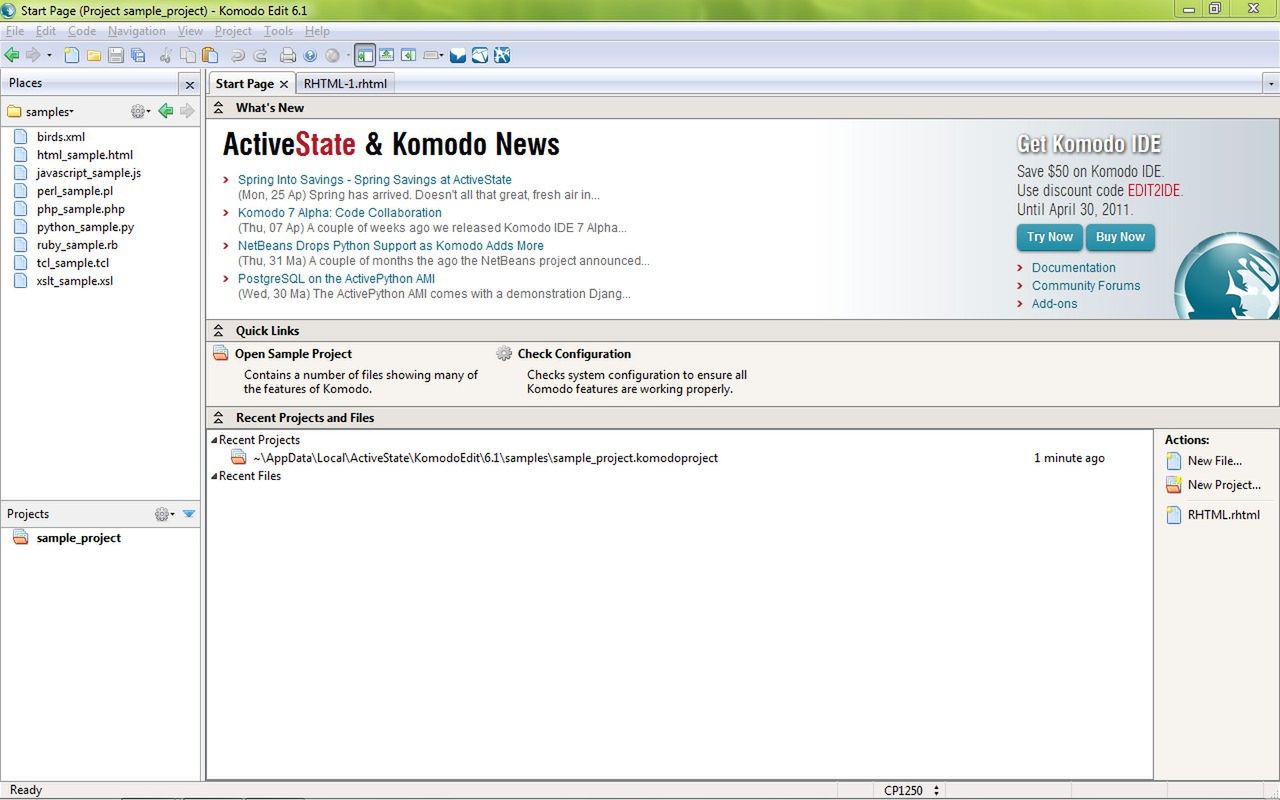This screenshot has width=1280, height=800.
Task: Open the Tools menu
Action: (278, 31)
